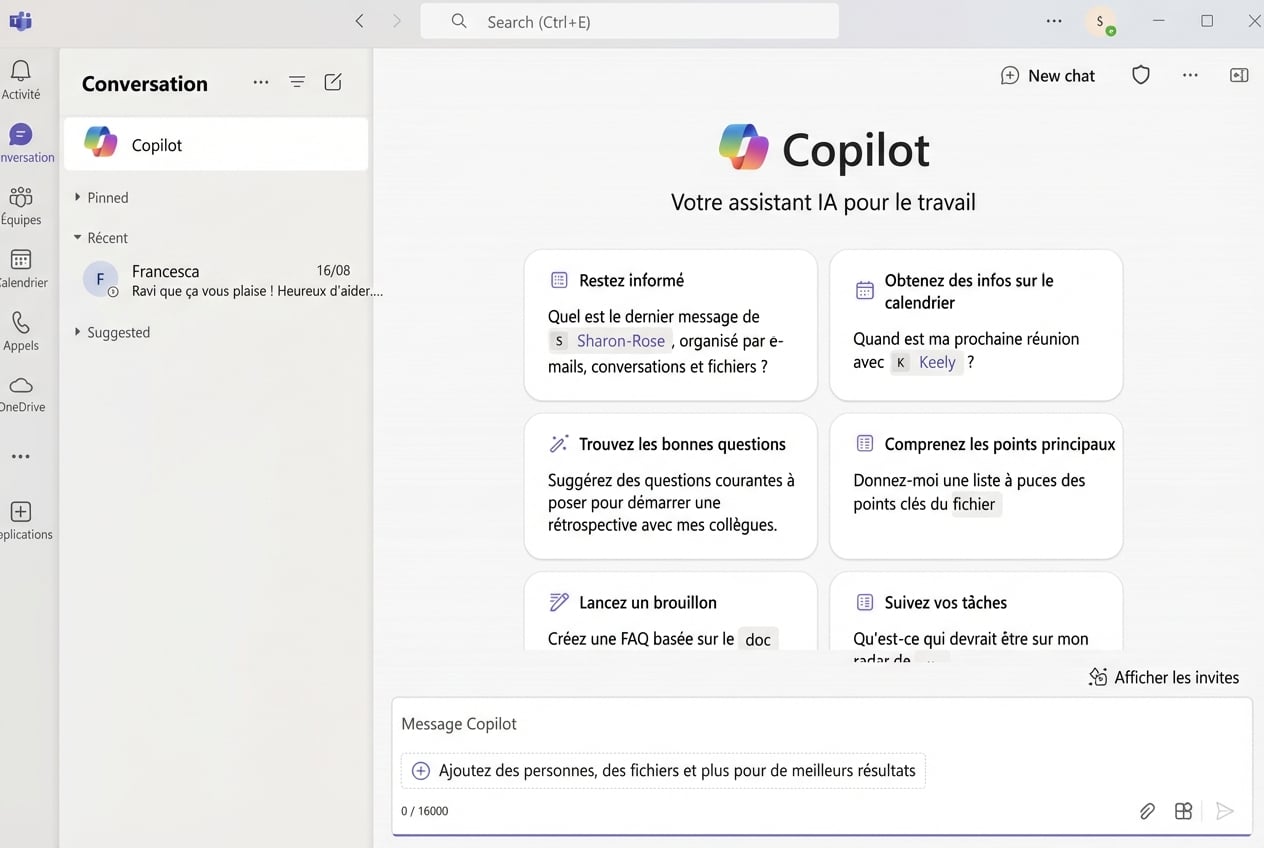Open Applications from the sidebar
This screenshot has width=1264, height=848.
tap(21, 512)
